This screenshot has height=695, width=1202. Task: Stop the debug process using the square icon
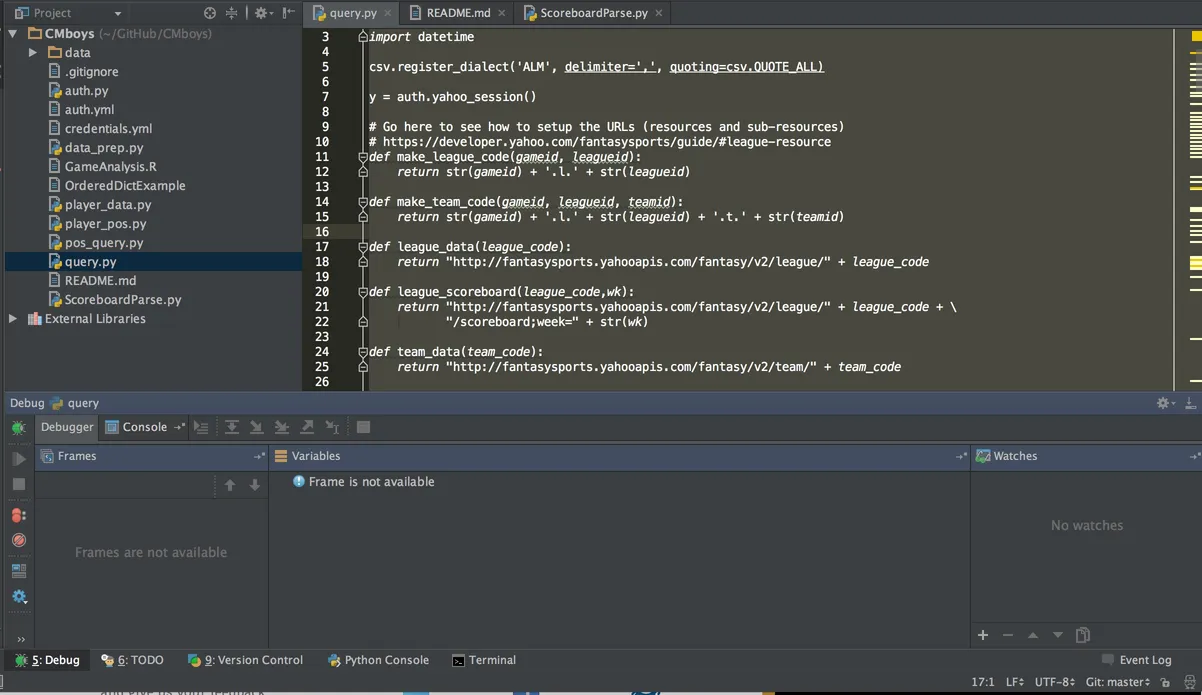18,484
